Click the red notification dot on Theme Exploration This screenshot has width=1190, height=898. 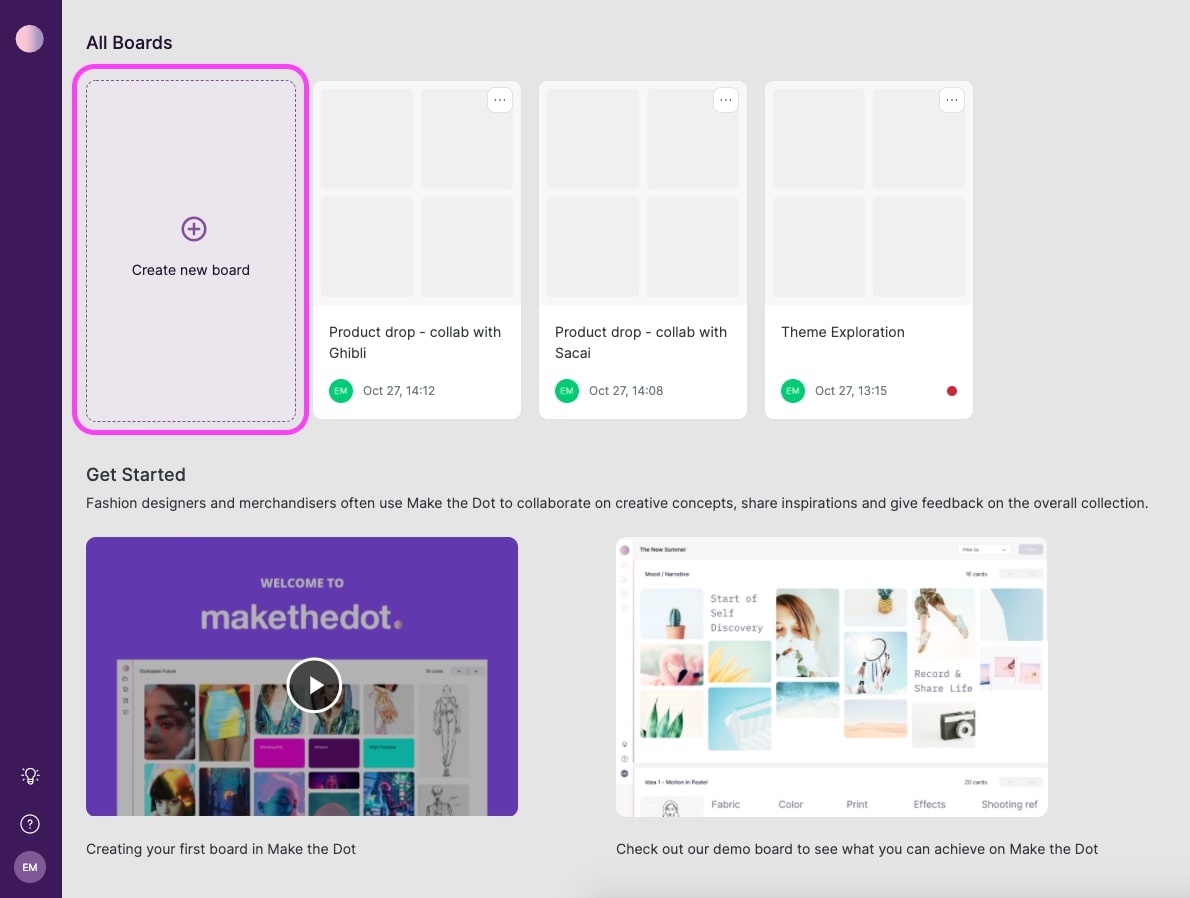(951, 391)
